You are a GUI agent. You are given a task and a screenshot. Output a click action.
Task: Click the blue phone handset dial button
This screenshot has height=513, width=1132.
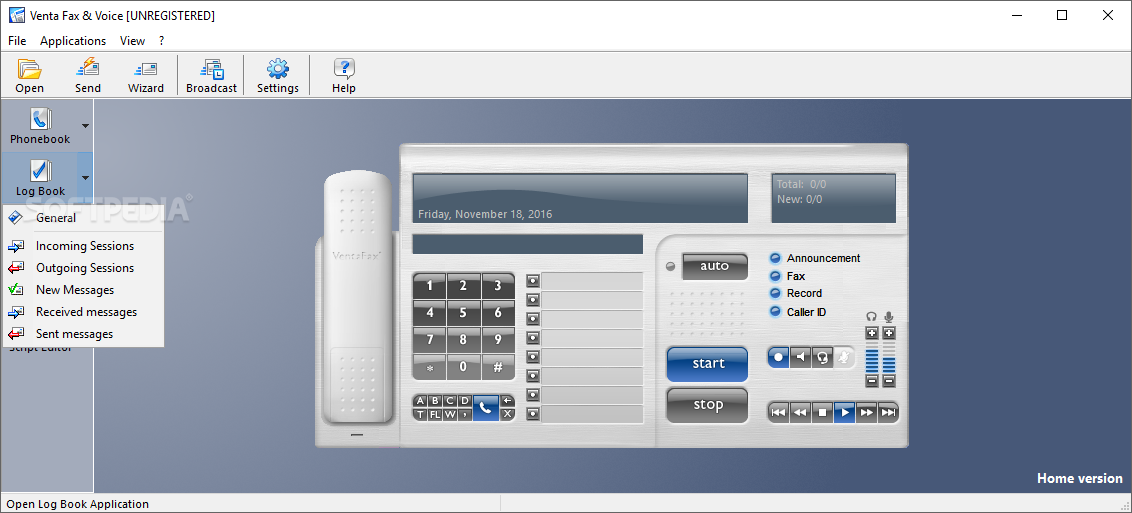tap(485, 407)
